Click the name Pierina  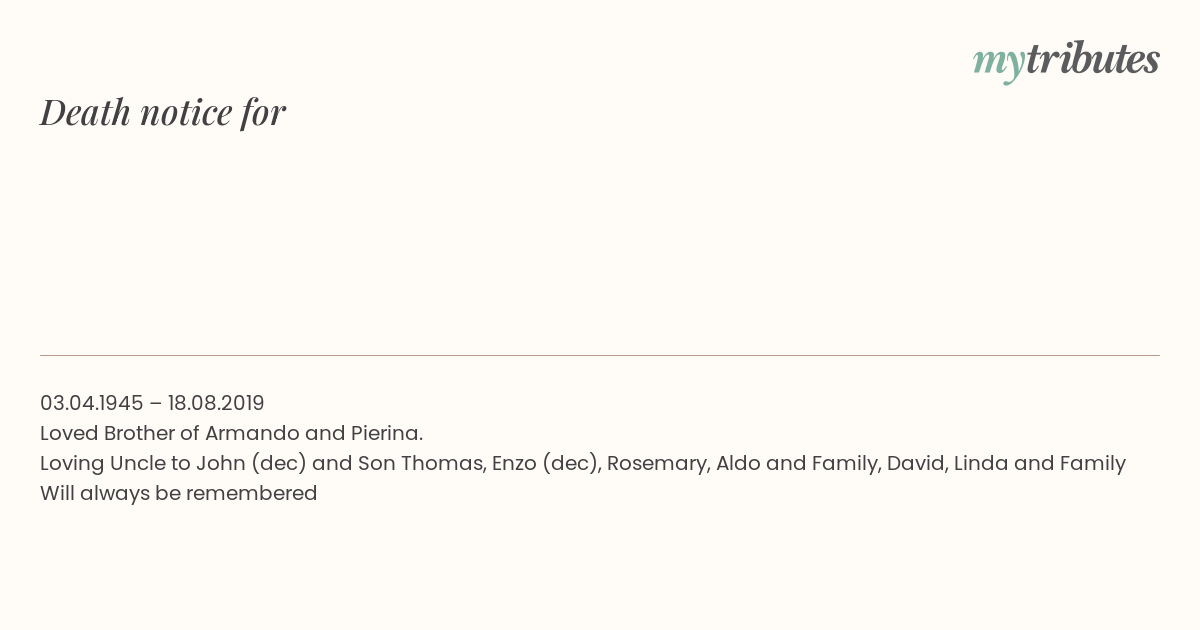(386, 433)
